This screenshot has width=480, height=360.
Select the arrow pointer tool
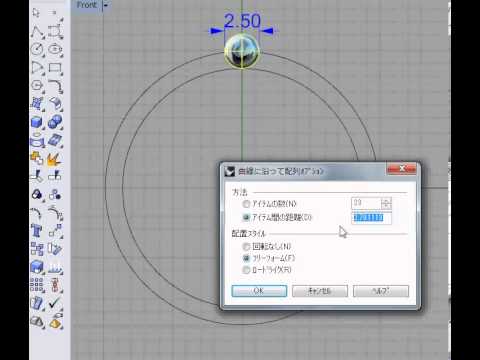click(x=36, y=13)
